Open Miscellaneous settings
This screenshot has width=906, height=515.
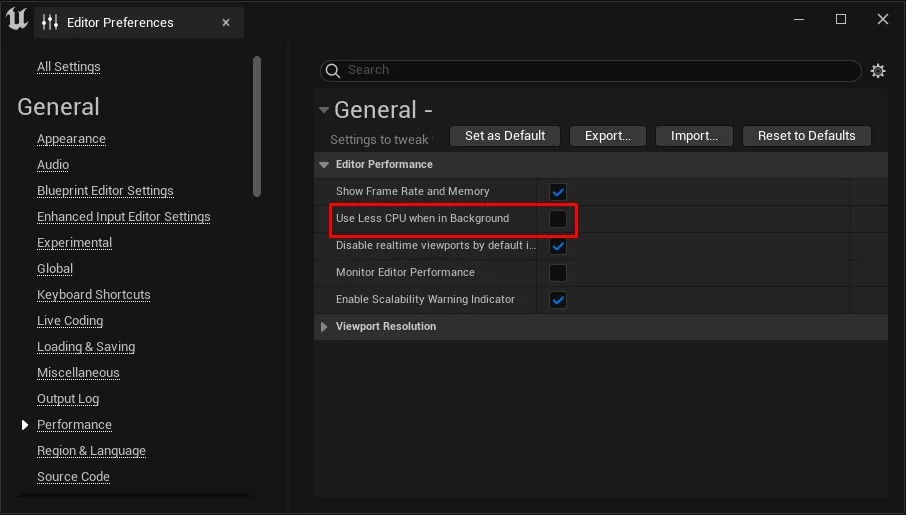78,373
